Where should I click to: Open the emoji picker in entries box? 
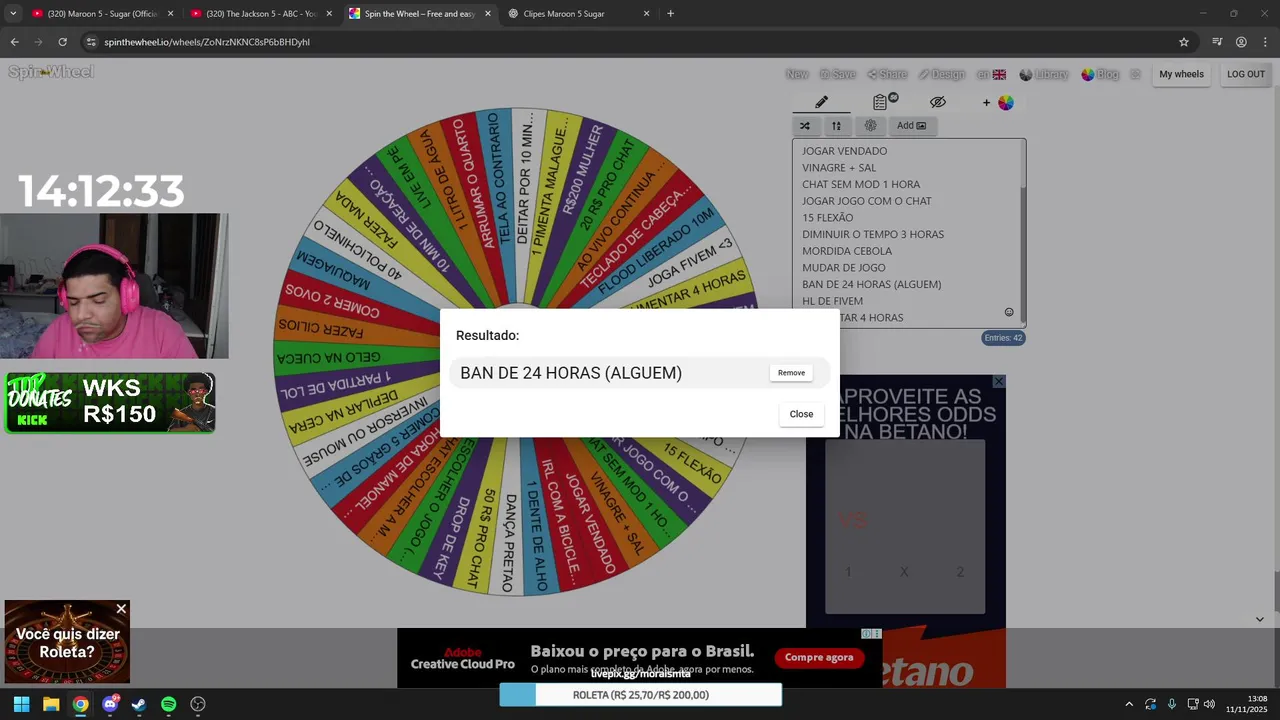[1009, 312]
